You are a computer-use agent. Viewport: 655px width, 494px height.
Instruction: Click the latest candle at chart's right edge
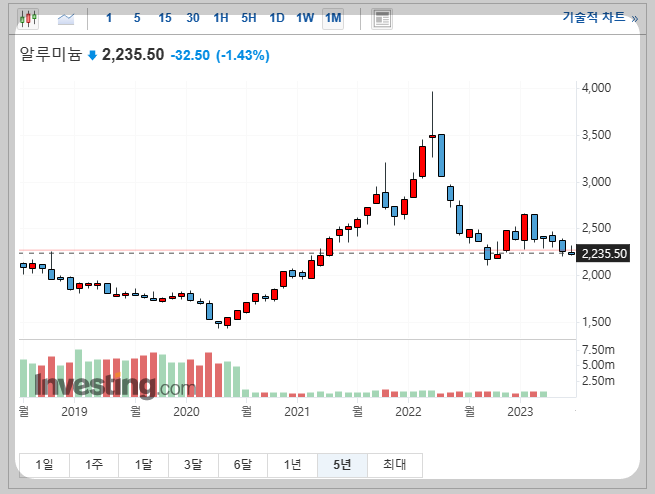[x=571, y=251]
